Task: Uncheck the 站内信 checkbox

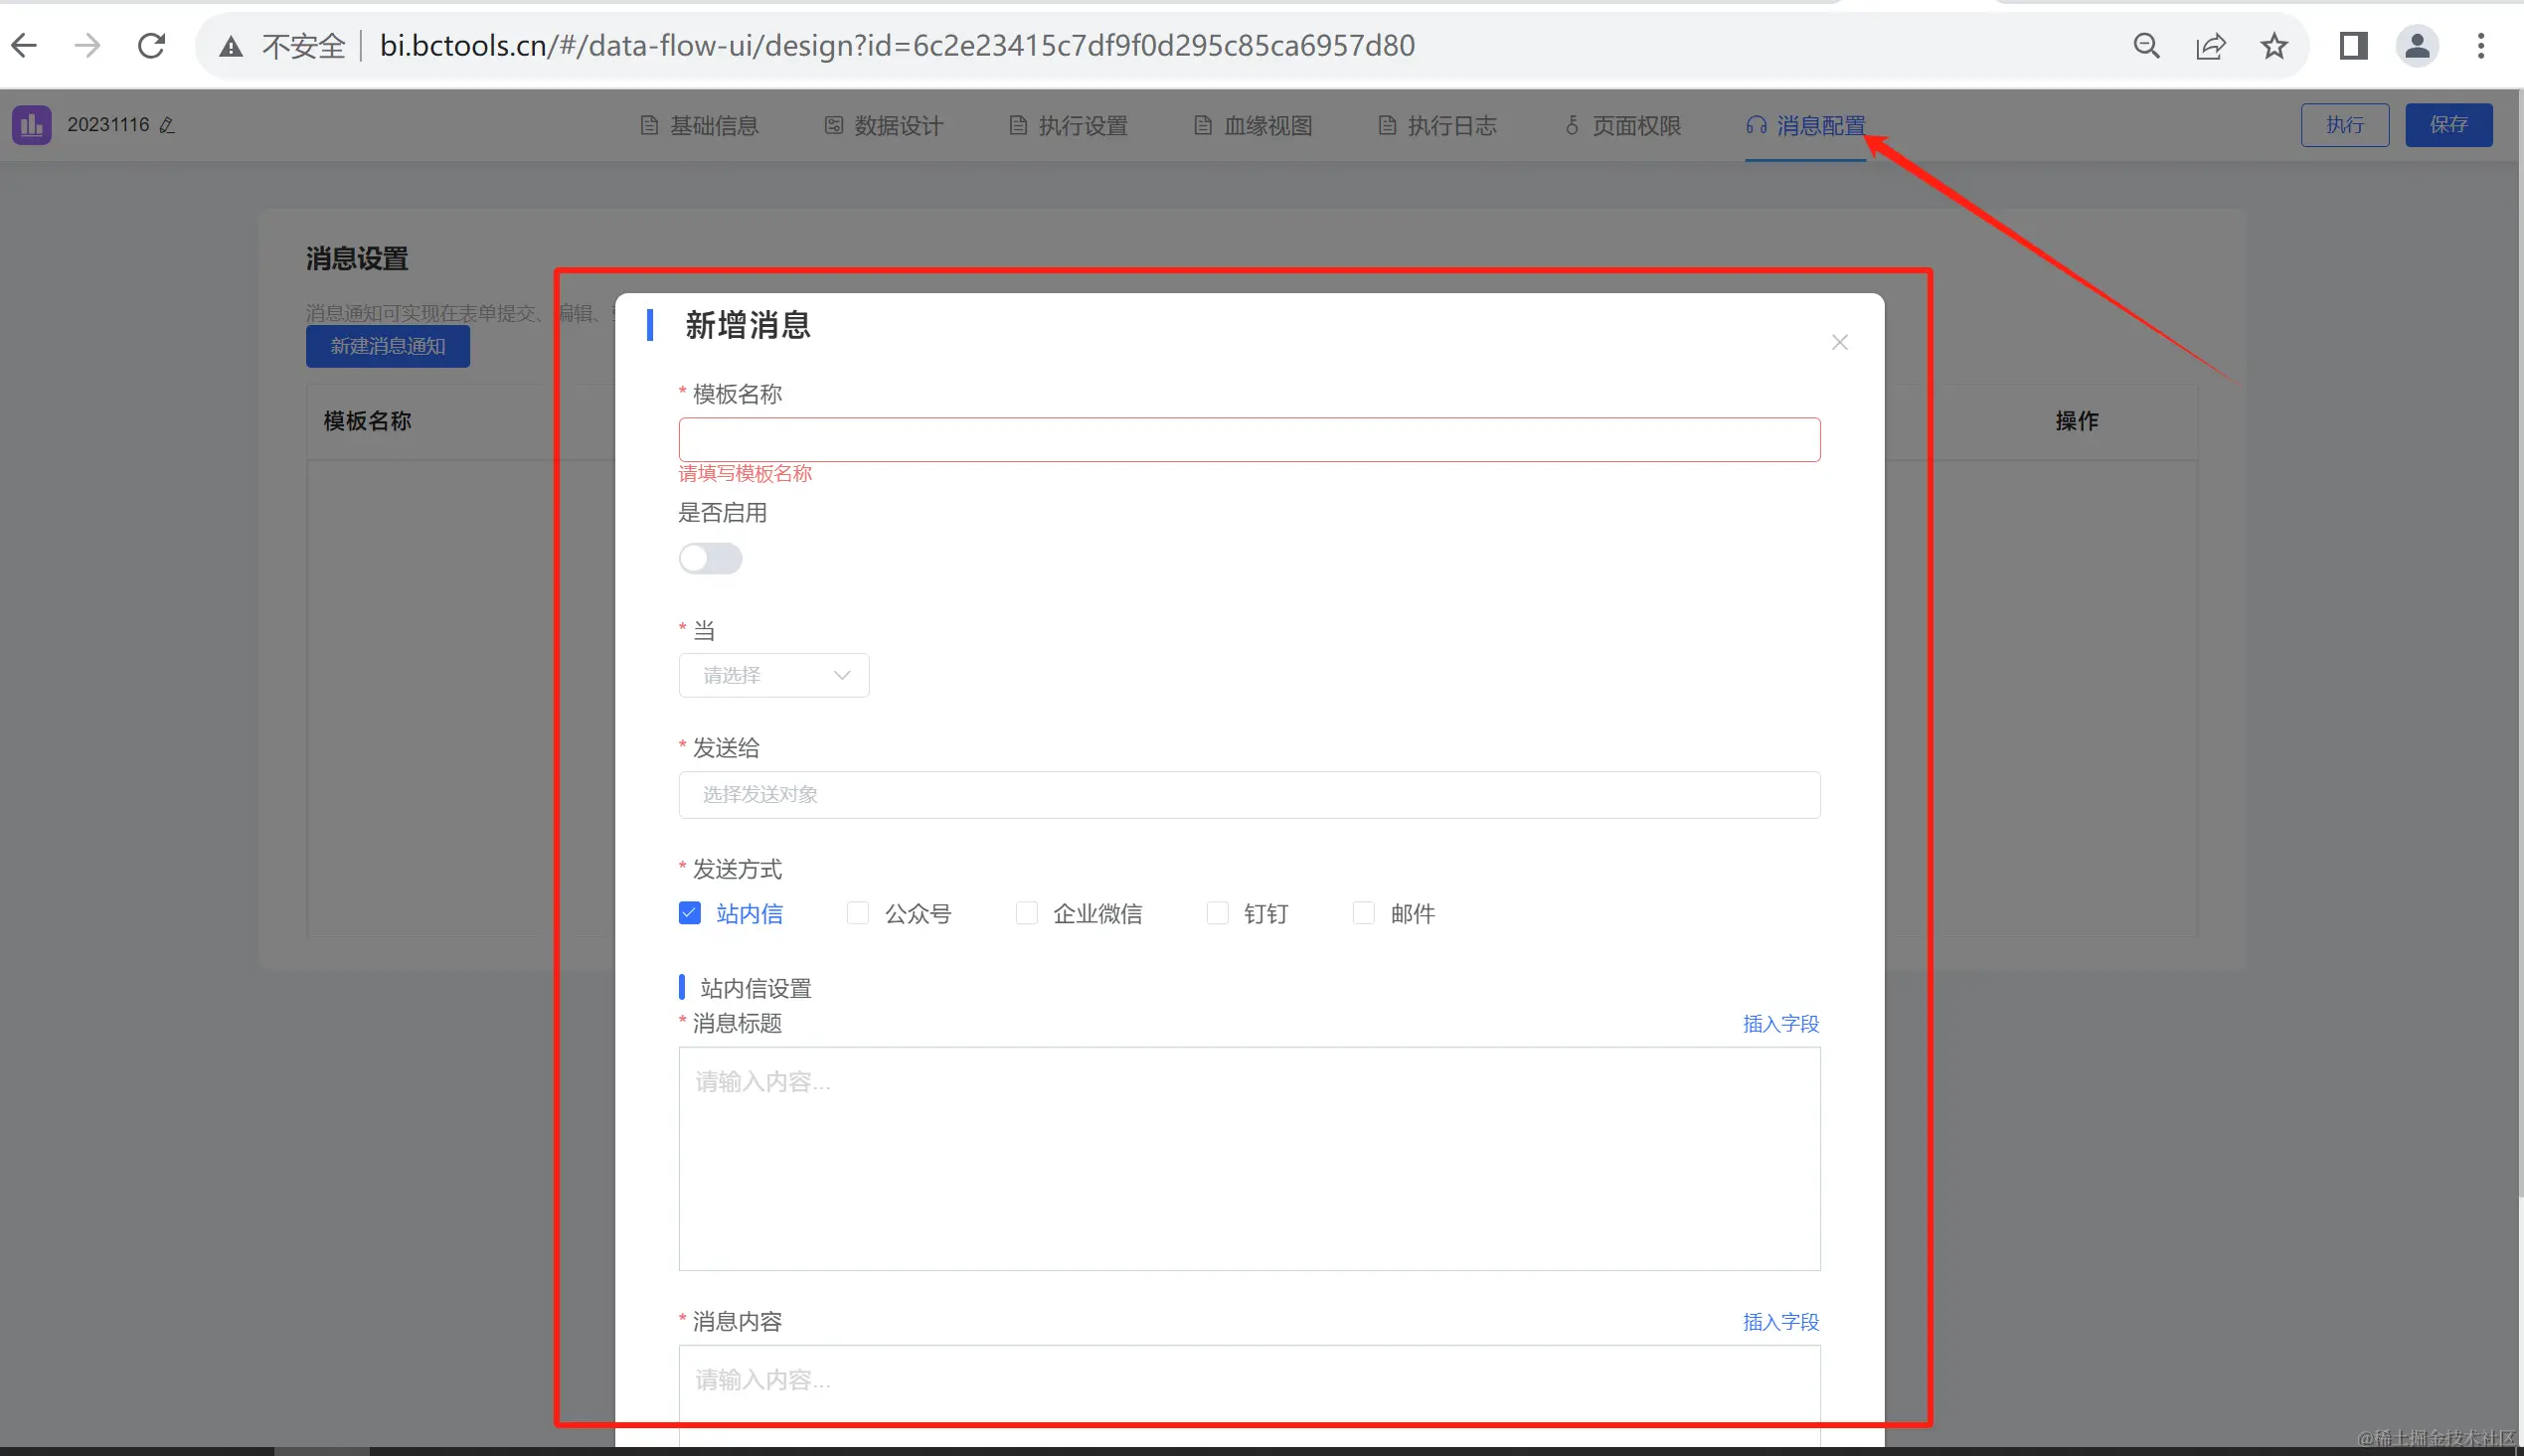Action: (x=690, y=913)
